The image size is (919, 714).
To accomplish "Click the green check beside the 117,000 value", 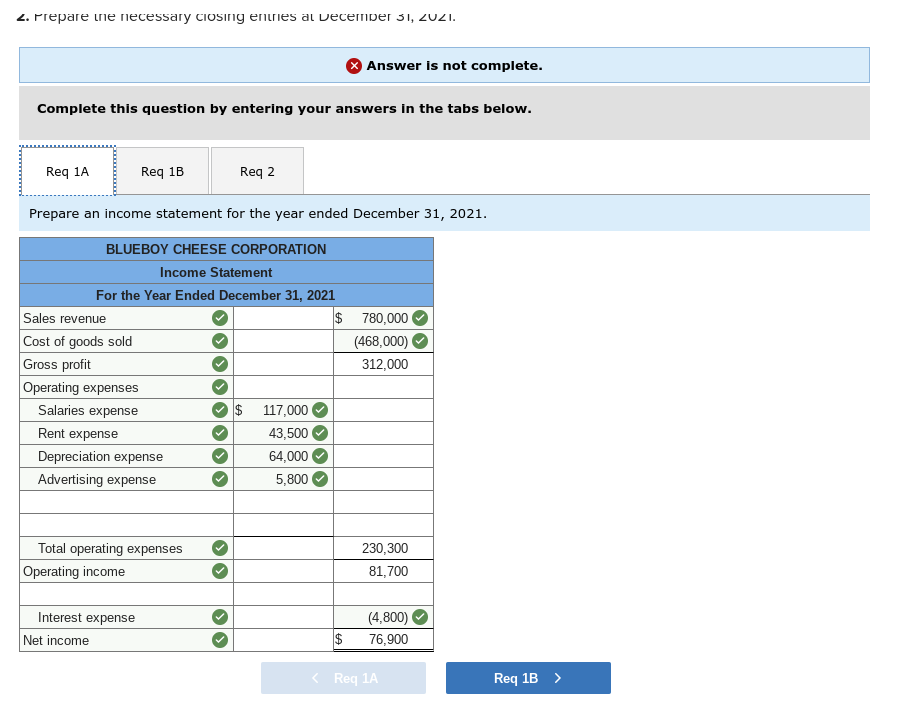I will pos(320,410).
